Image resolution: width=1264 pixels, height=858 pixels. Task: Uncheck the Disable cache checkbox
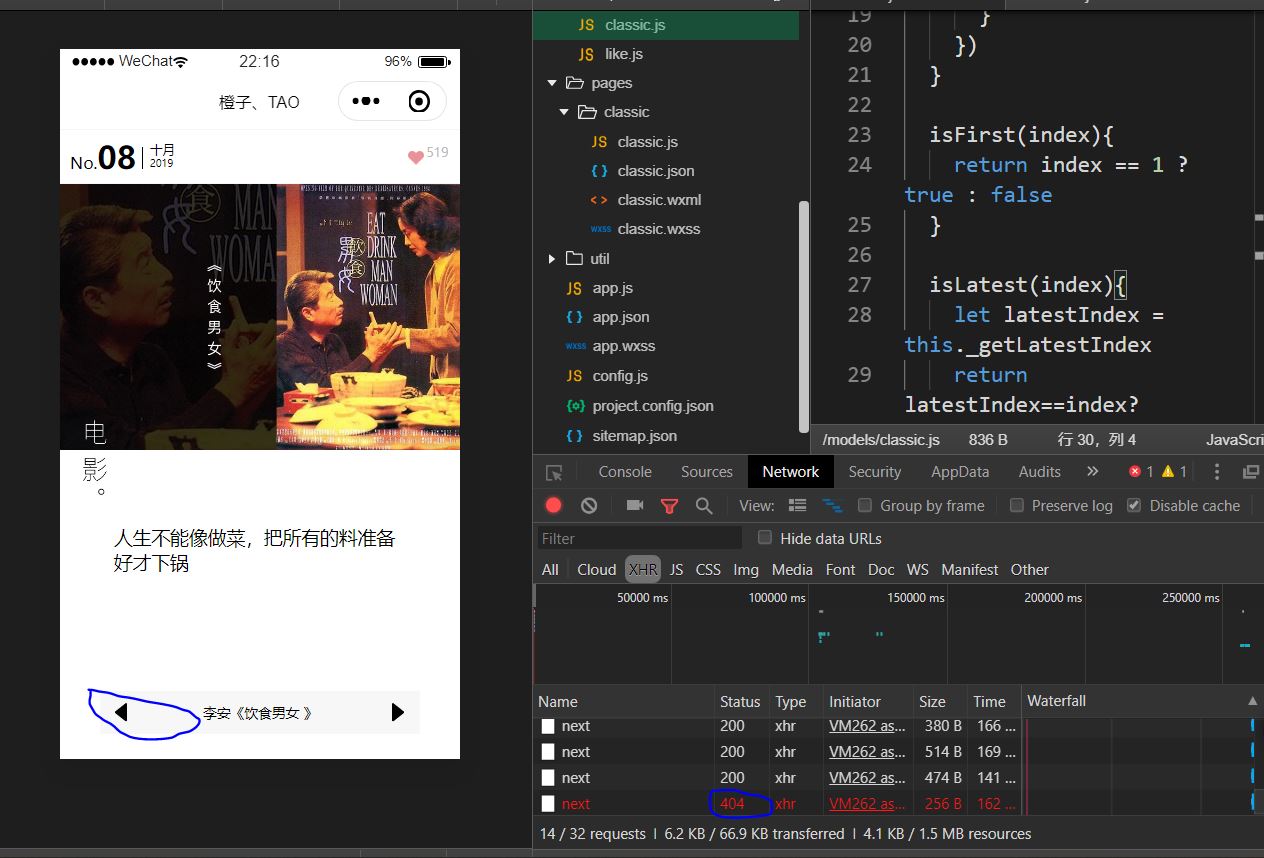[1133, 505]
